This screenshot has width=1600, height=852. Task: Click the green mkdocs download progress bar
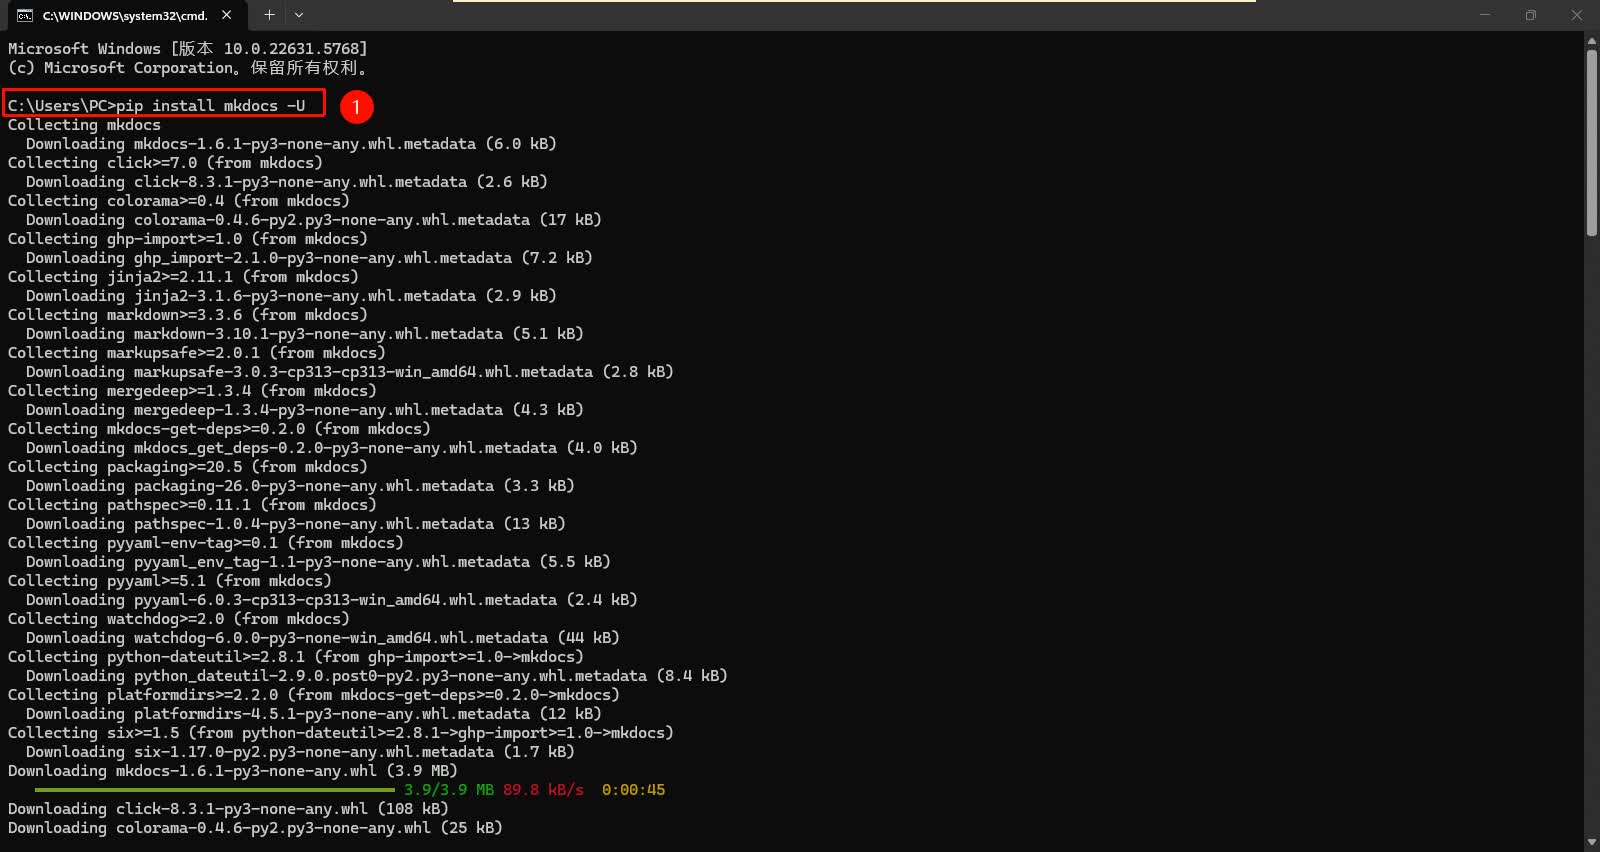pos(214,790)
